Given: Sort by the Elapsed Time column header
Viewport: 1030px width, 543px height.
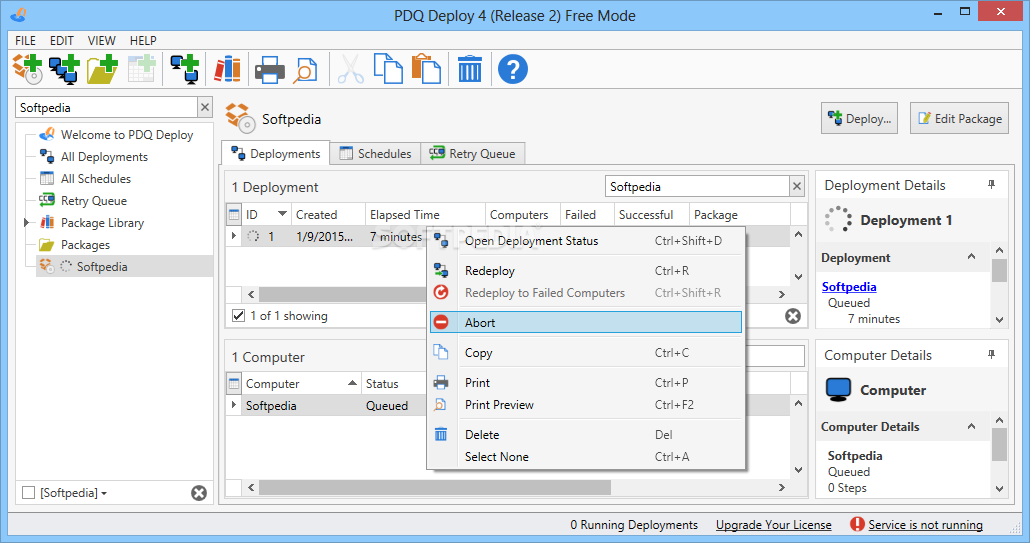Looking at the screenshot, I should point(424,215).
